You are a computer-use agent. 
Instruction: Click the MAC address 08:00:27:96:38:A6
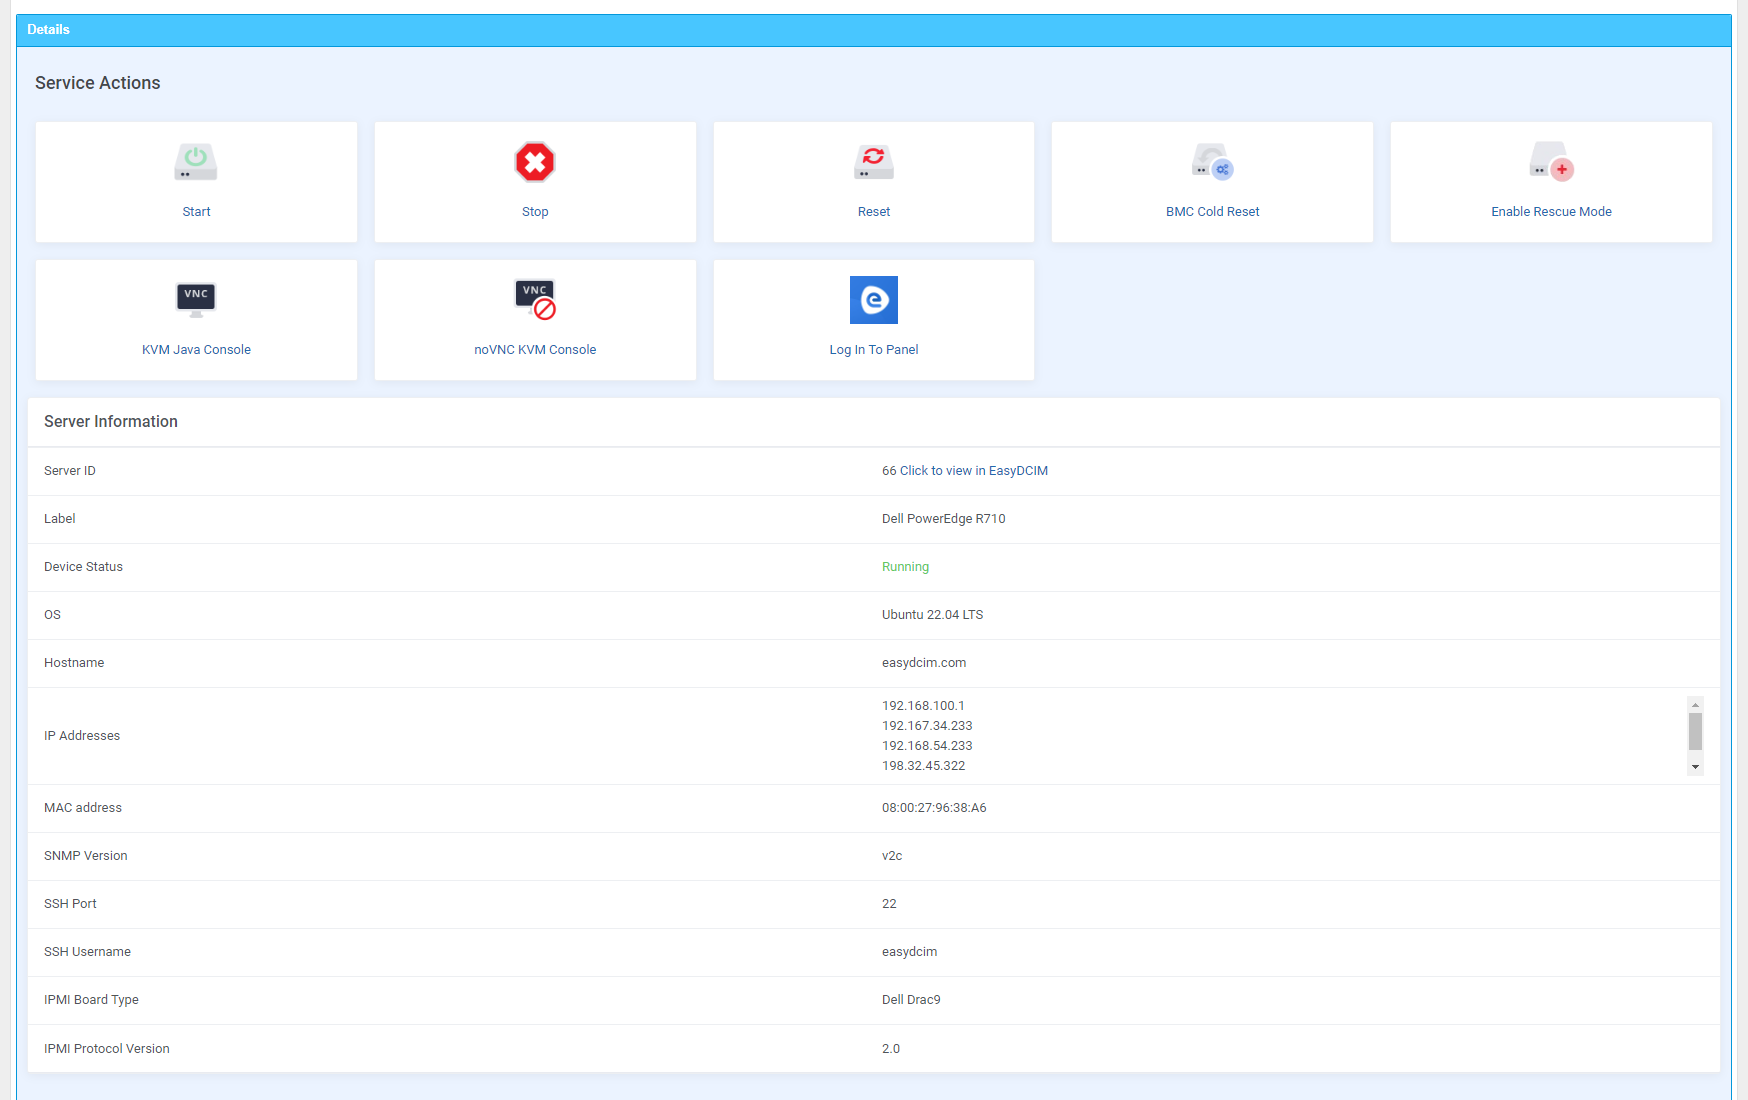pyautogui.click(x=933, y=807)
